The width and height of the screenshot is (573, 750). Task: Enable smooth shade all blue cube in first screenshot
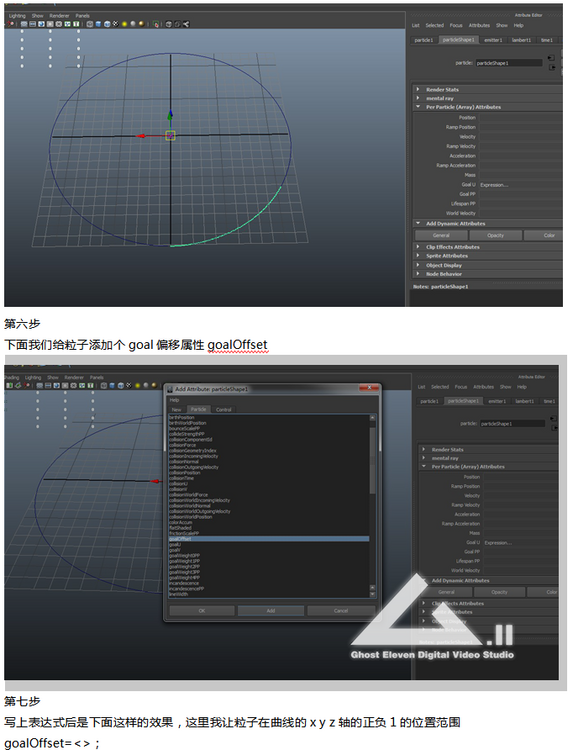[x=99, y=24]
